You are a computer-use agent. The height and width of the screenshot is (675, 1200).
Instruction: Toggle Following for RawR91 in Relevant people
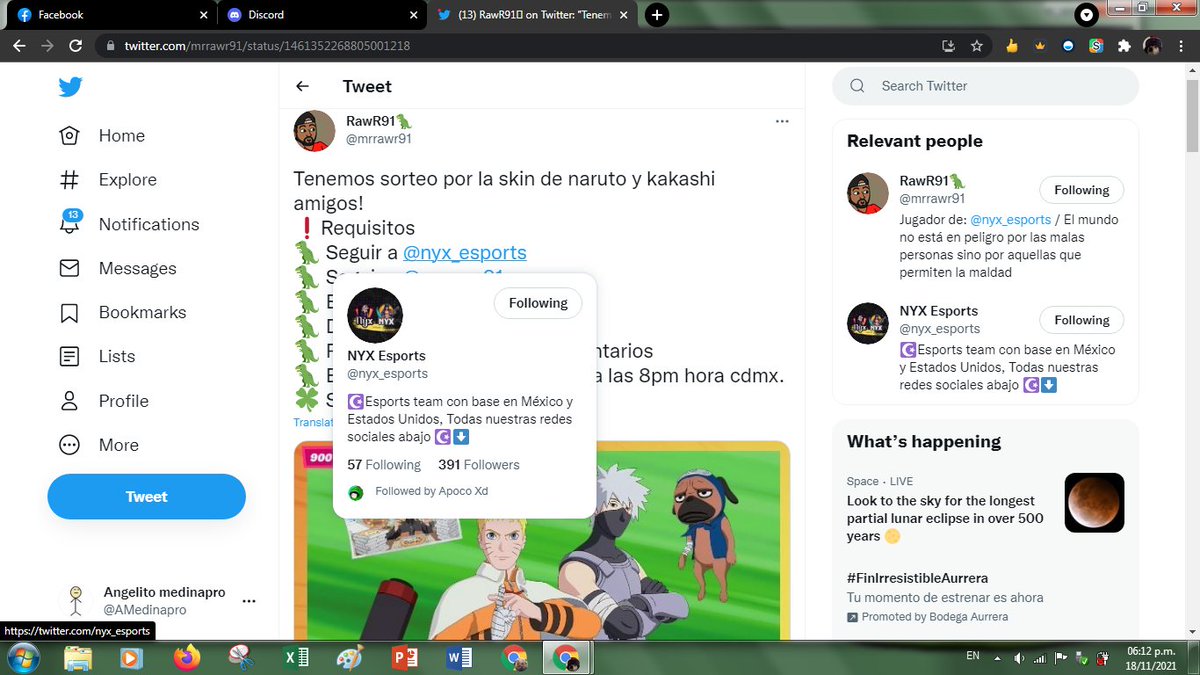click(1081, 190)
